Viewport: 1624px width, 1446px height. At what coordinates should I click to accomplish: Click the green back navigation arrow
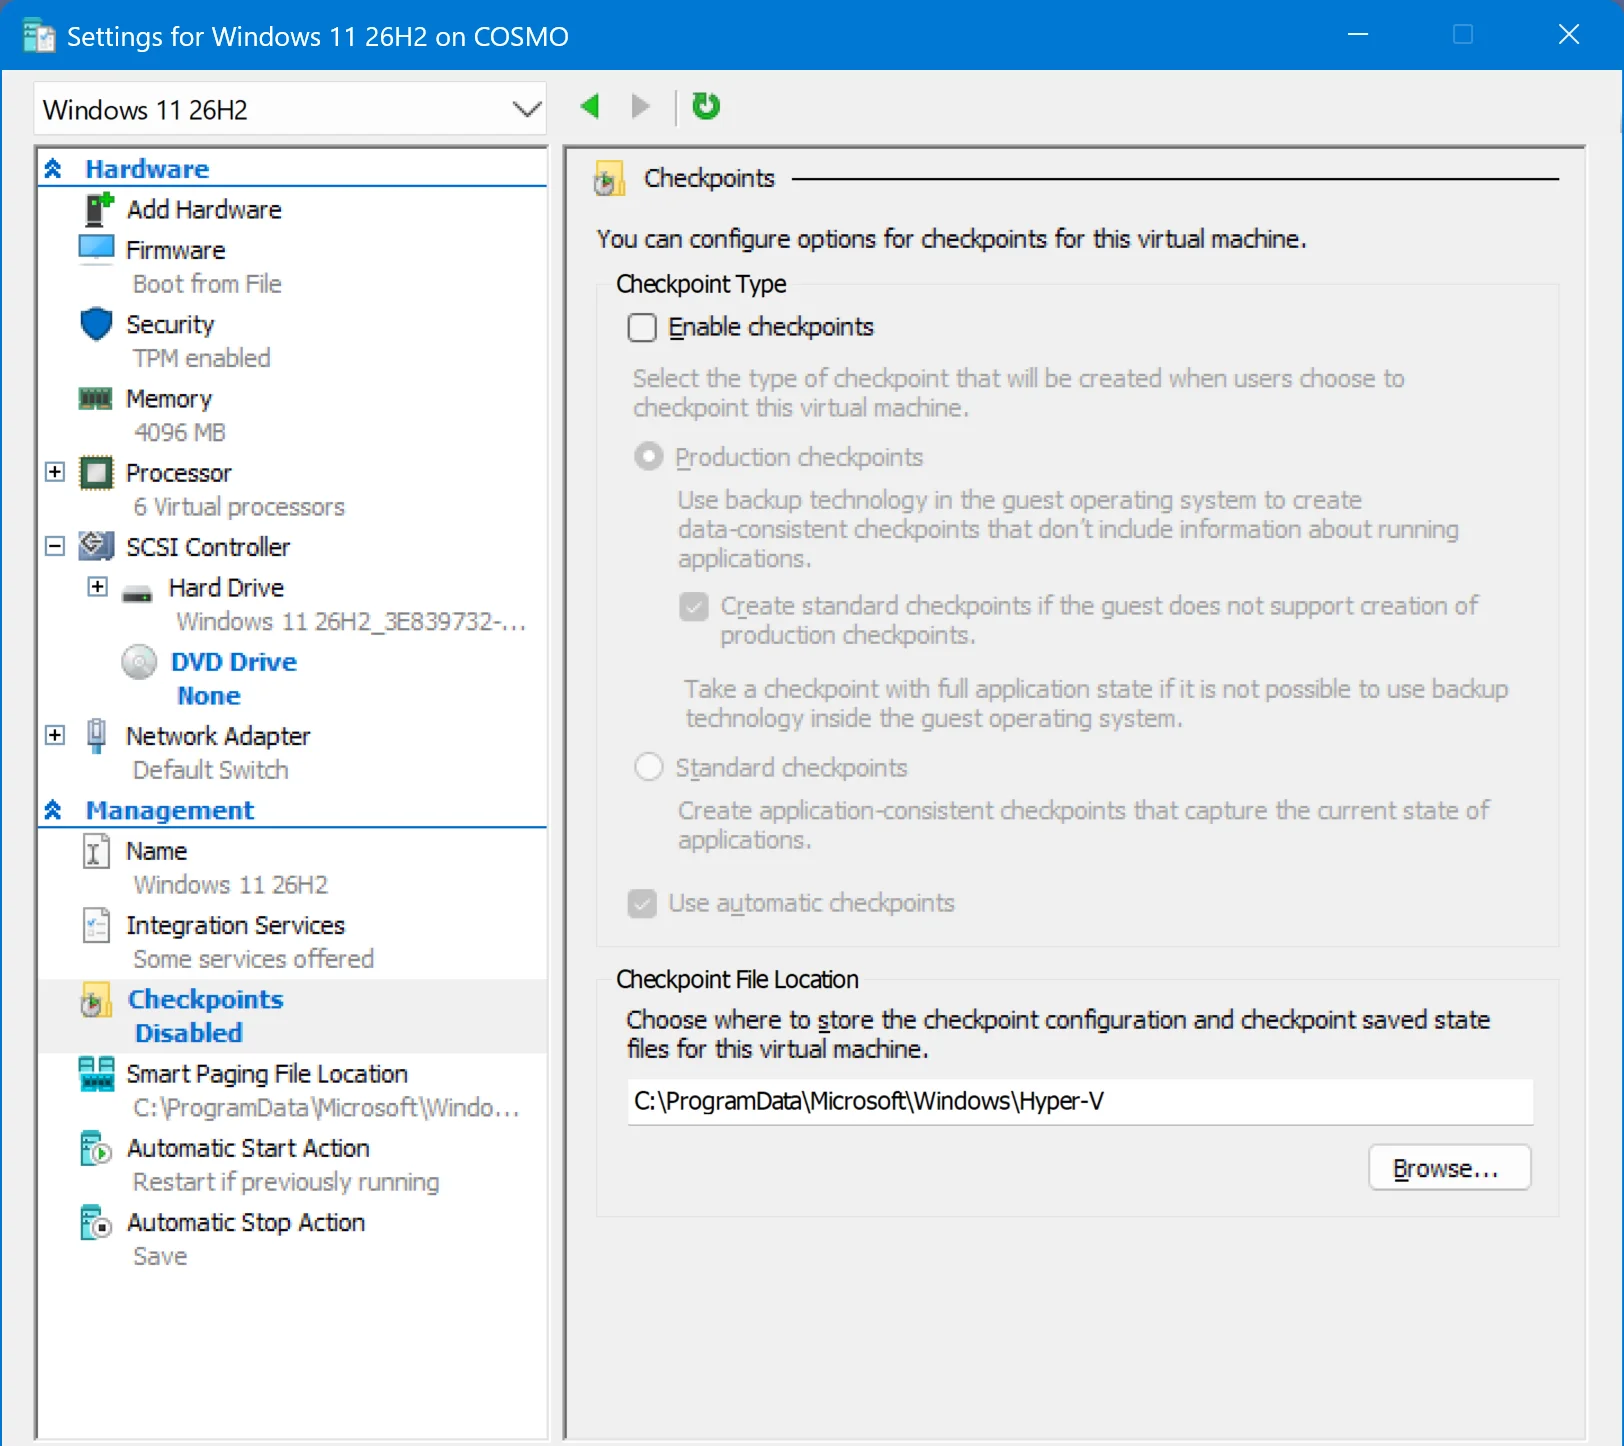590,106
